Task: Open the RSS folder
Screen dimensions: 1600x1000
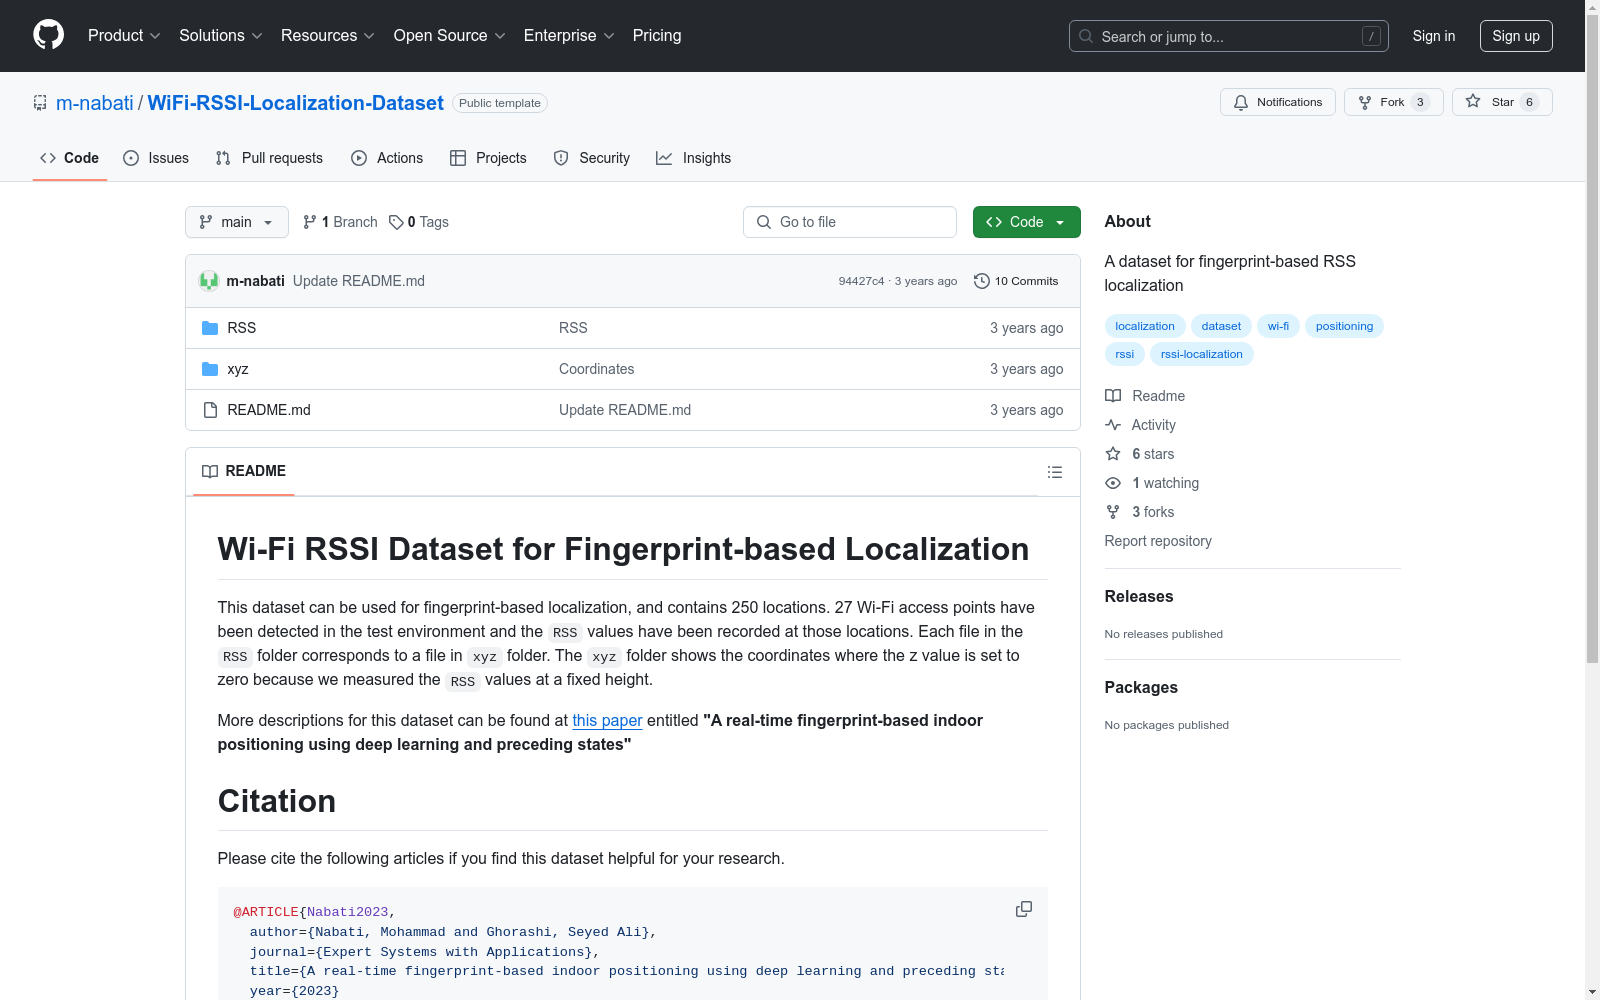Action: click(x=241, y=328)
